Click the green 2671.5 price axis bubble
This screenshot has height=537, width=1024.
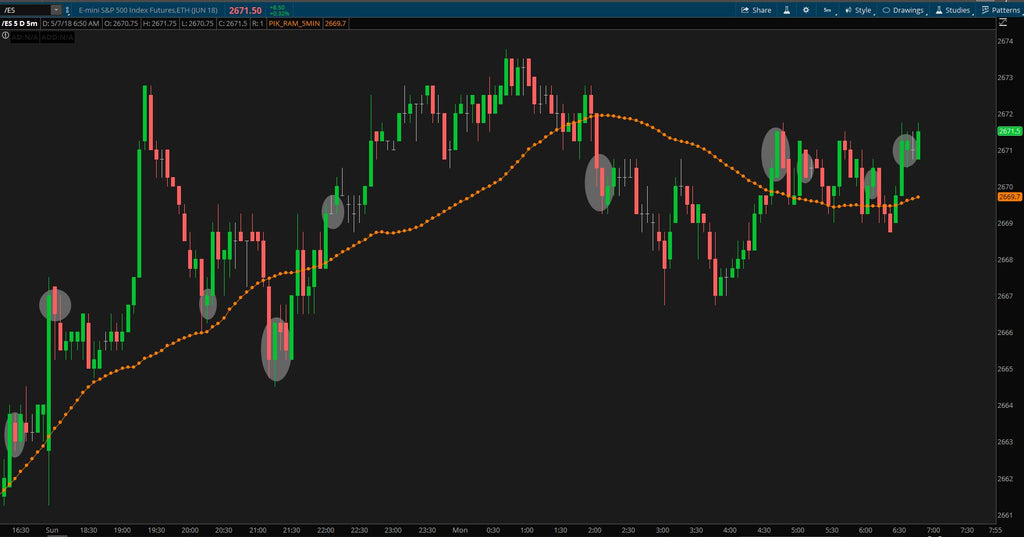point(1010,131)
